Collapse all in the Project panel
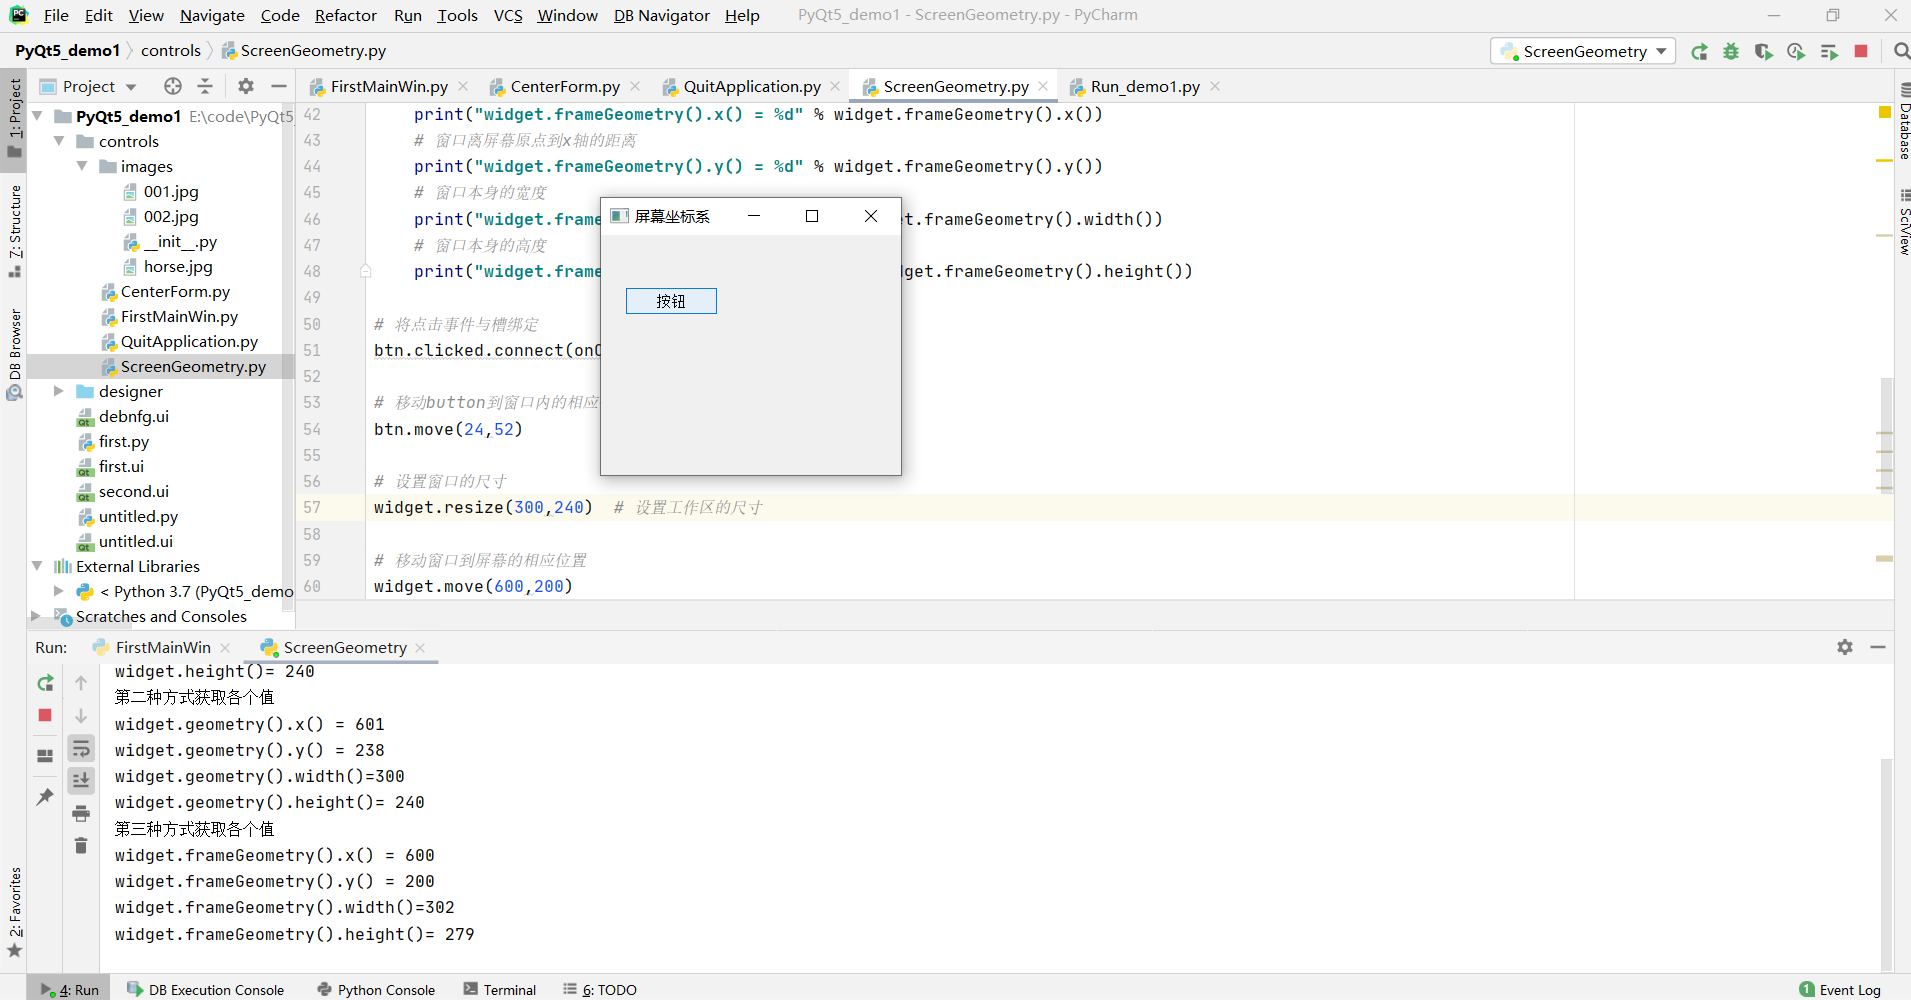The image size is (1911, 1000). tap(205, 86)
